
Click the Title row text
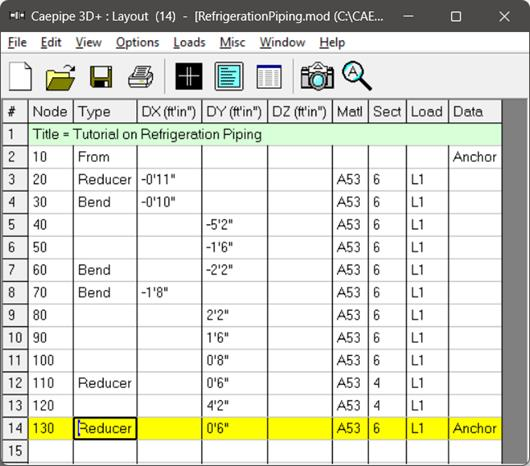click(147, 134)
